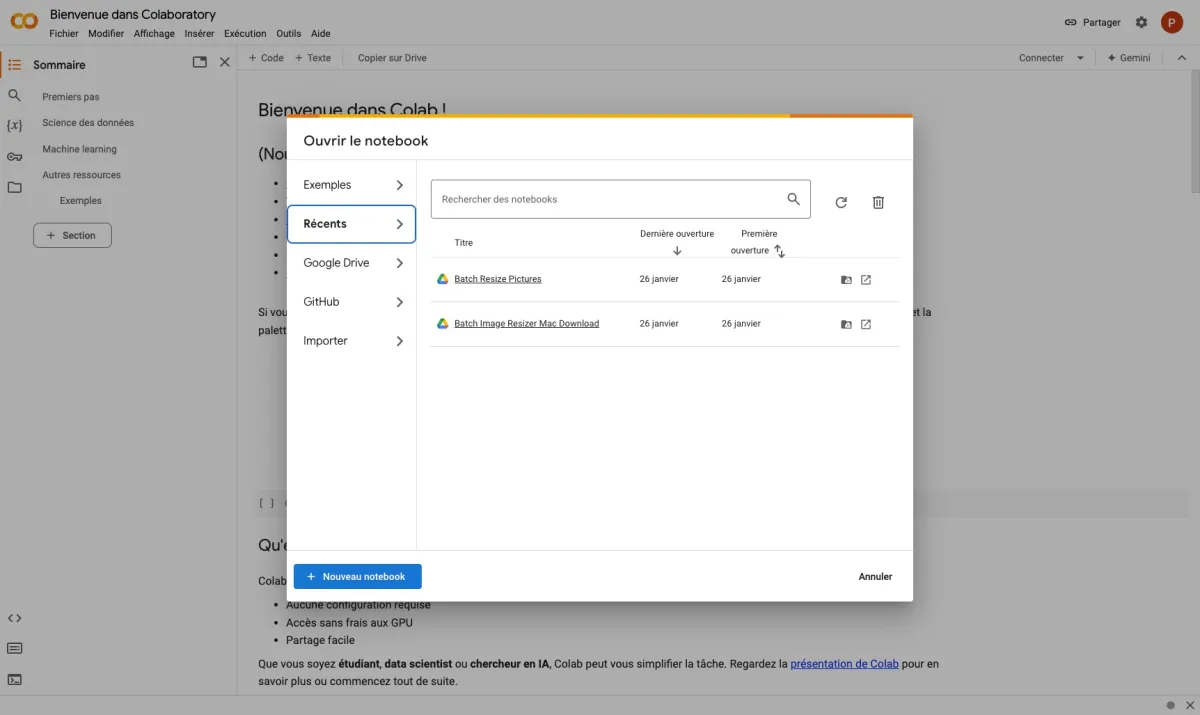Screen dimensions: 1200x715
Task: Expand the Exemples category
Action: point(351,185)
